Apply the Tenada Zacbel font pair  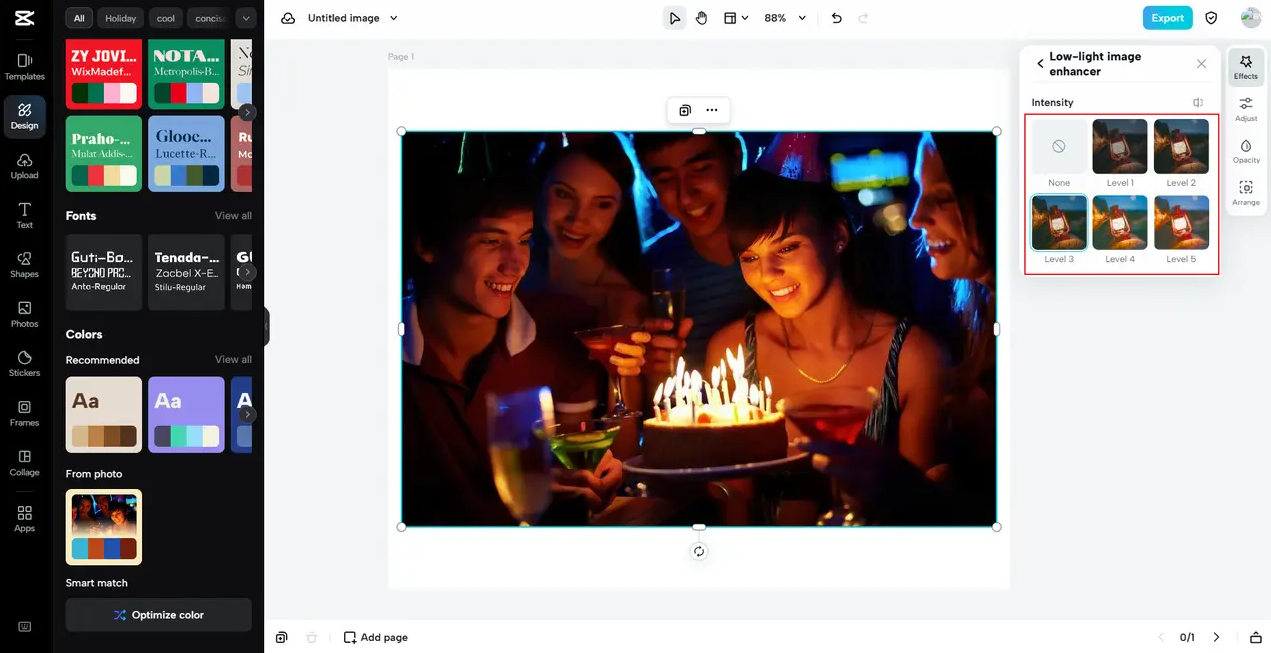click(186, 272)
